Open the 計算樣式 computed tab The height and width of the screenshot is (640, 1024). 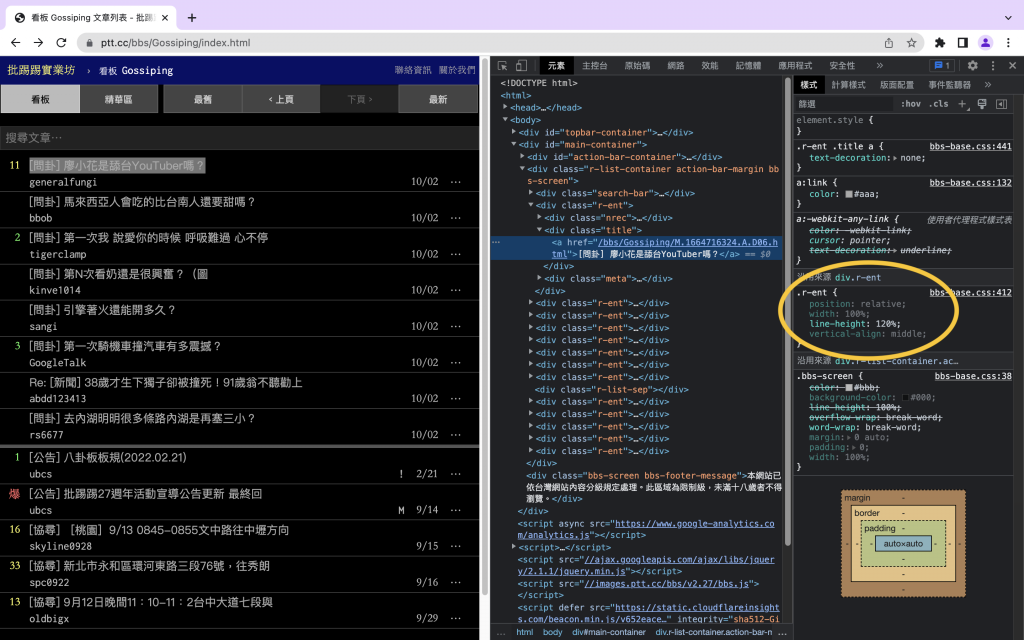(848, 85)
